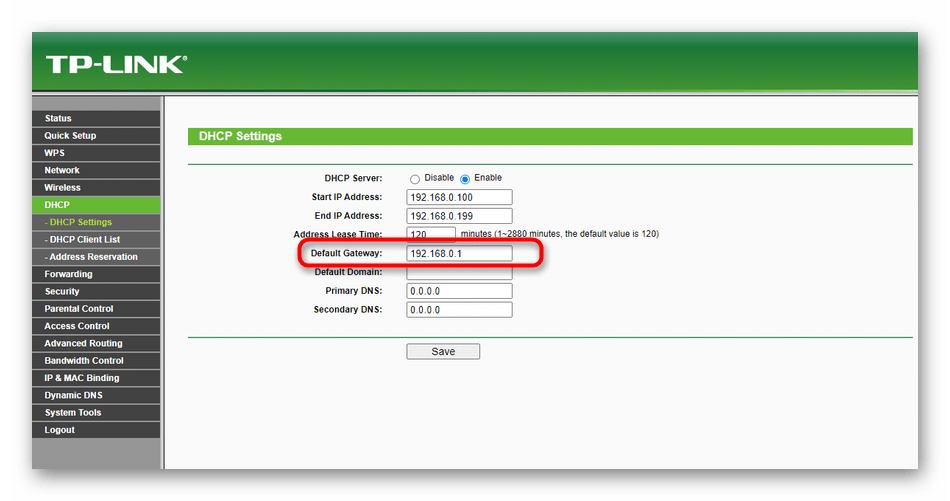
Task: Open the Status menu item
Action: (96, 118)
